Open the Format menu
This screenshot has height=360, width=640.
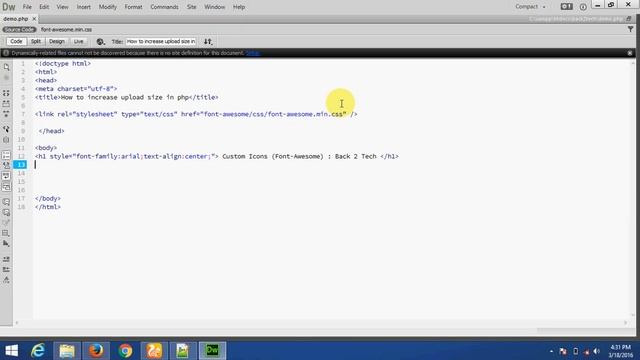[133, 7]
